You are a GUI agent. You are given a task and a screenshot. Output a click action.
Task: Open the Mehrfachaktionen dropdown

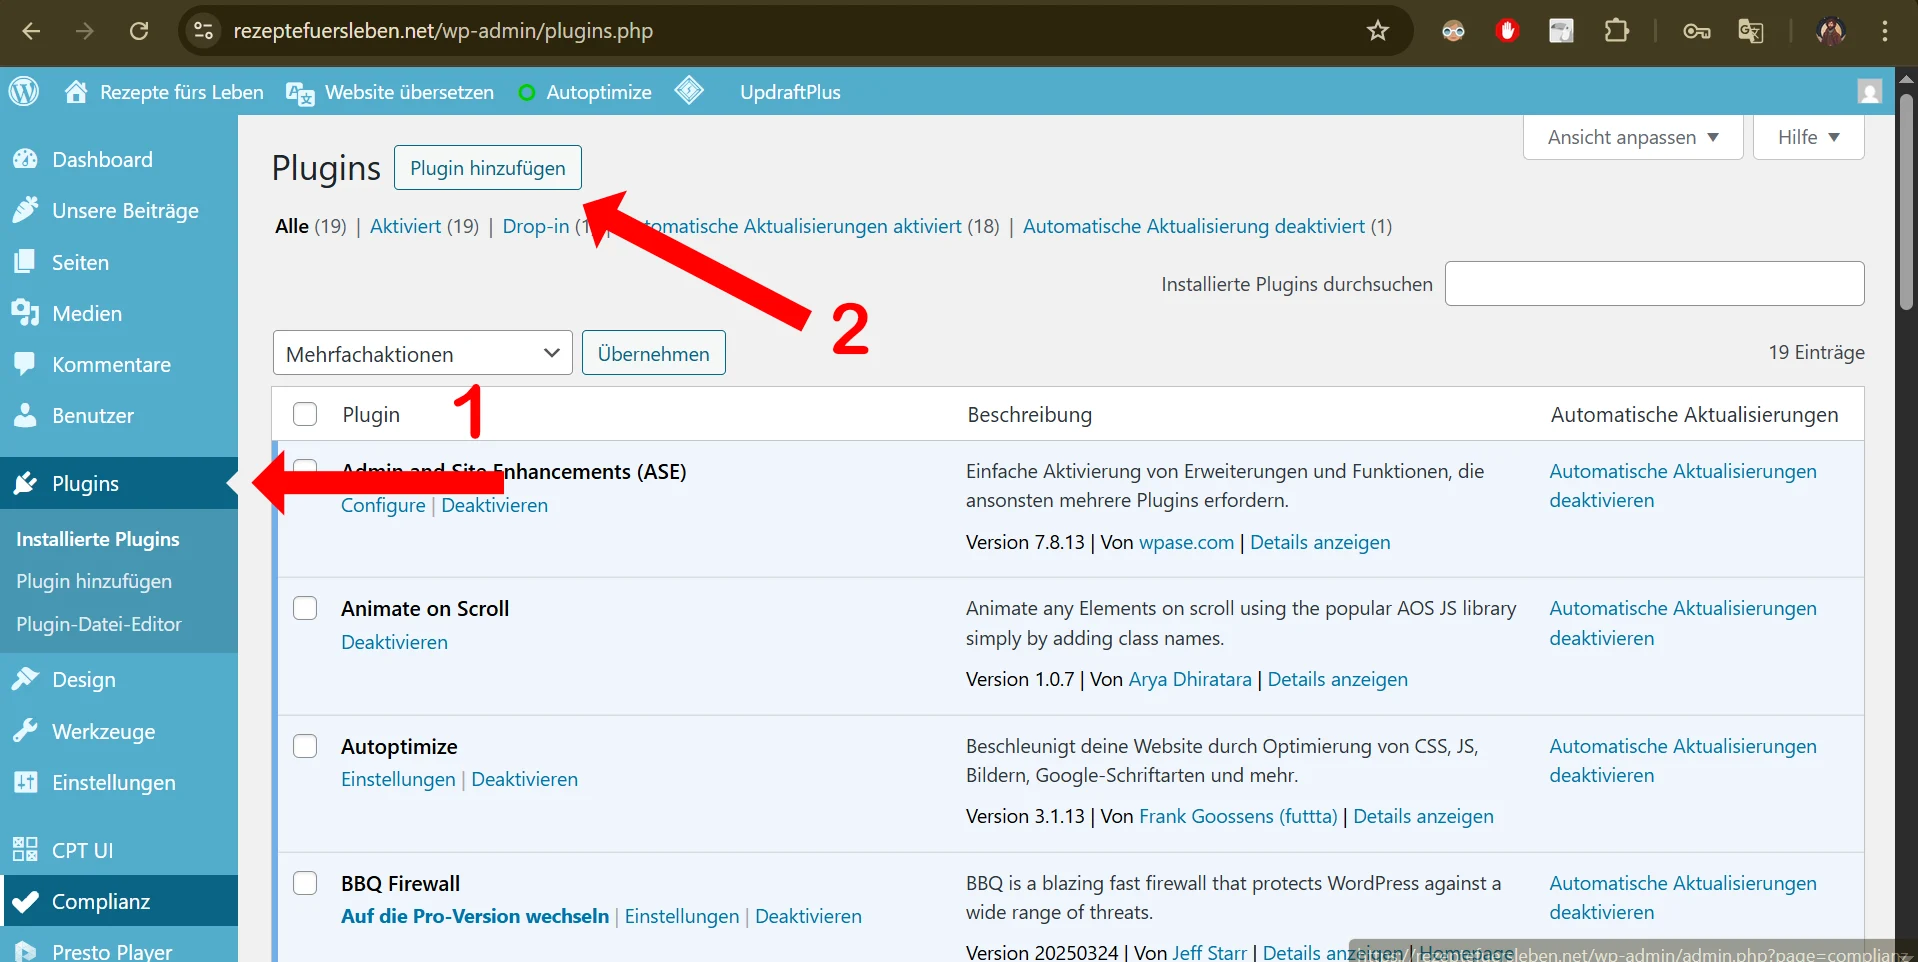[422, 354]
